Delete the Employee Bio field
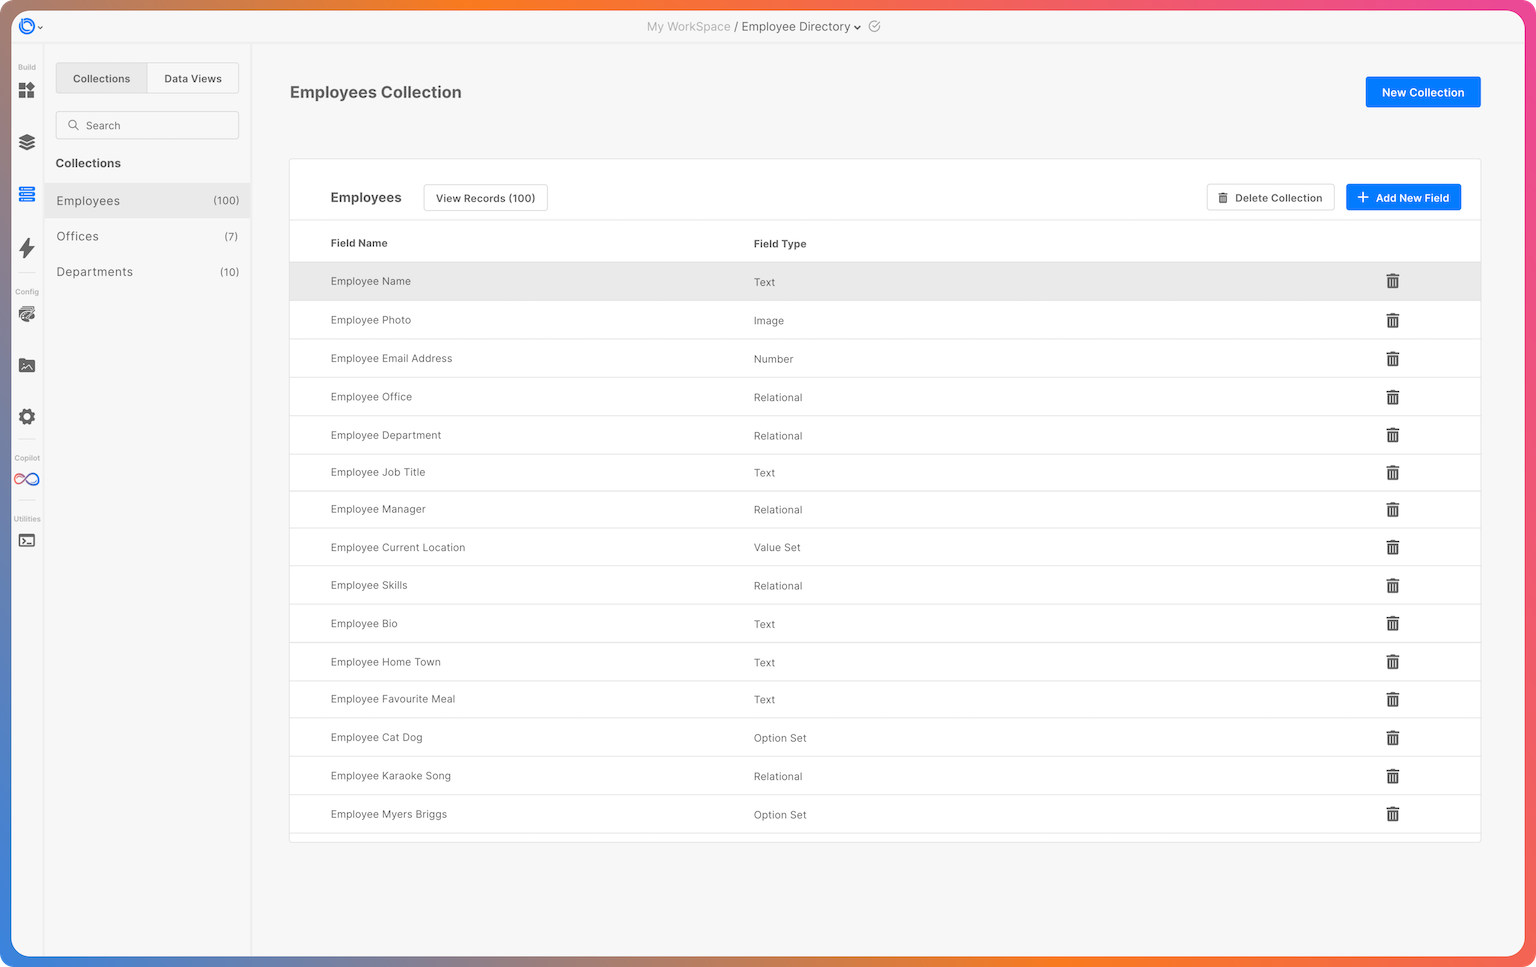Image resolution: width=1536 pixels, height=967 pixels. (x=1393, y=623)
